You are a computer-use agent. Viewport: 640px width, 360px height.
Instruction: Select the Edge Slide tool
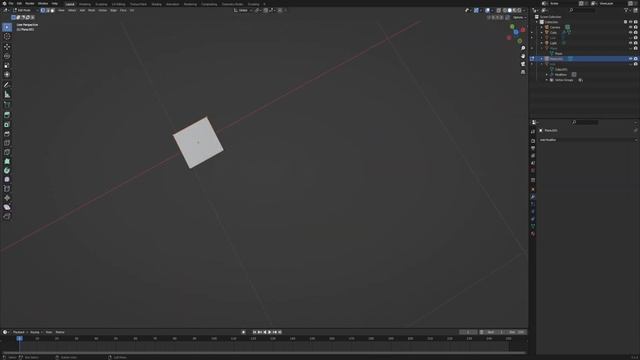[7, 189]
